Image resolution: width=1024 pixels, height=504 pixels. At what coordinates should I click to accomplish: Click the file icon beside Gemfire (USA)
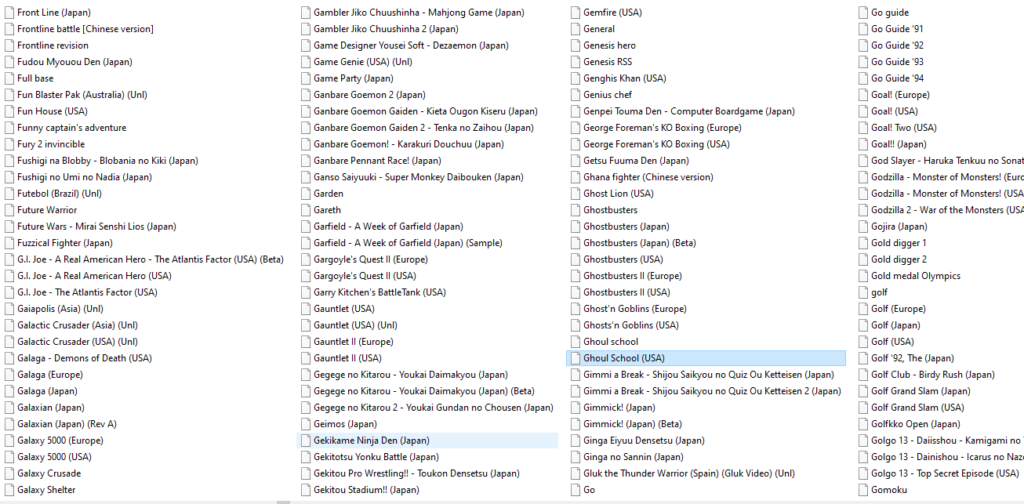click(575, 13)
